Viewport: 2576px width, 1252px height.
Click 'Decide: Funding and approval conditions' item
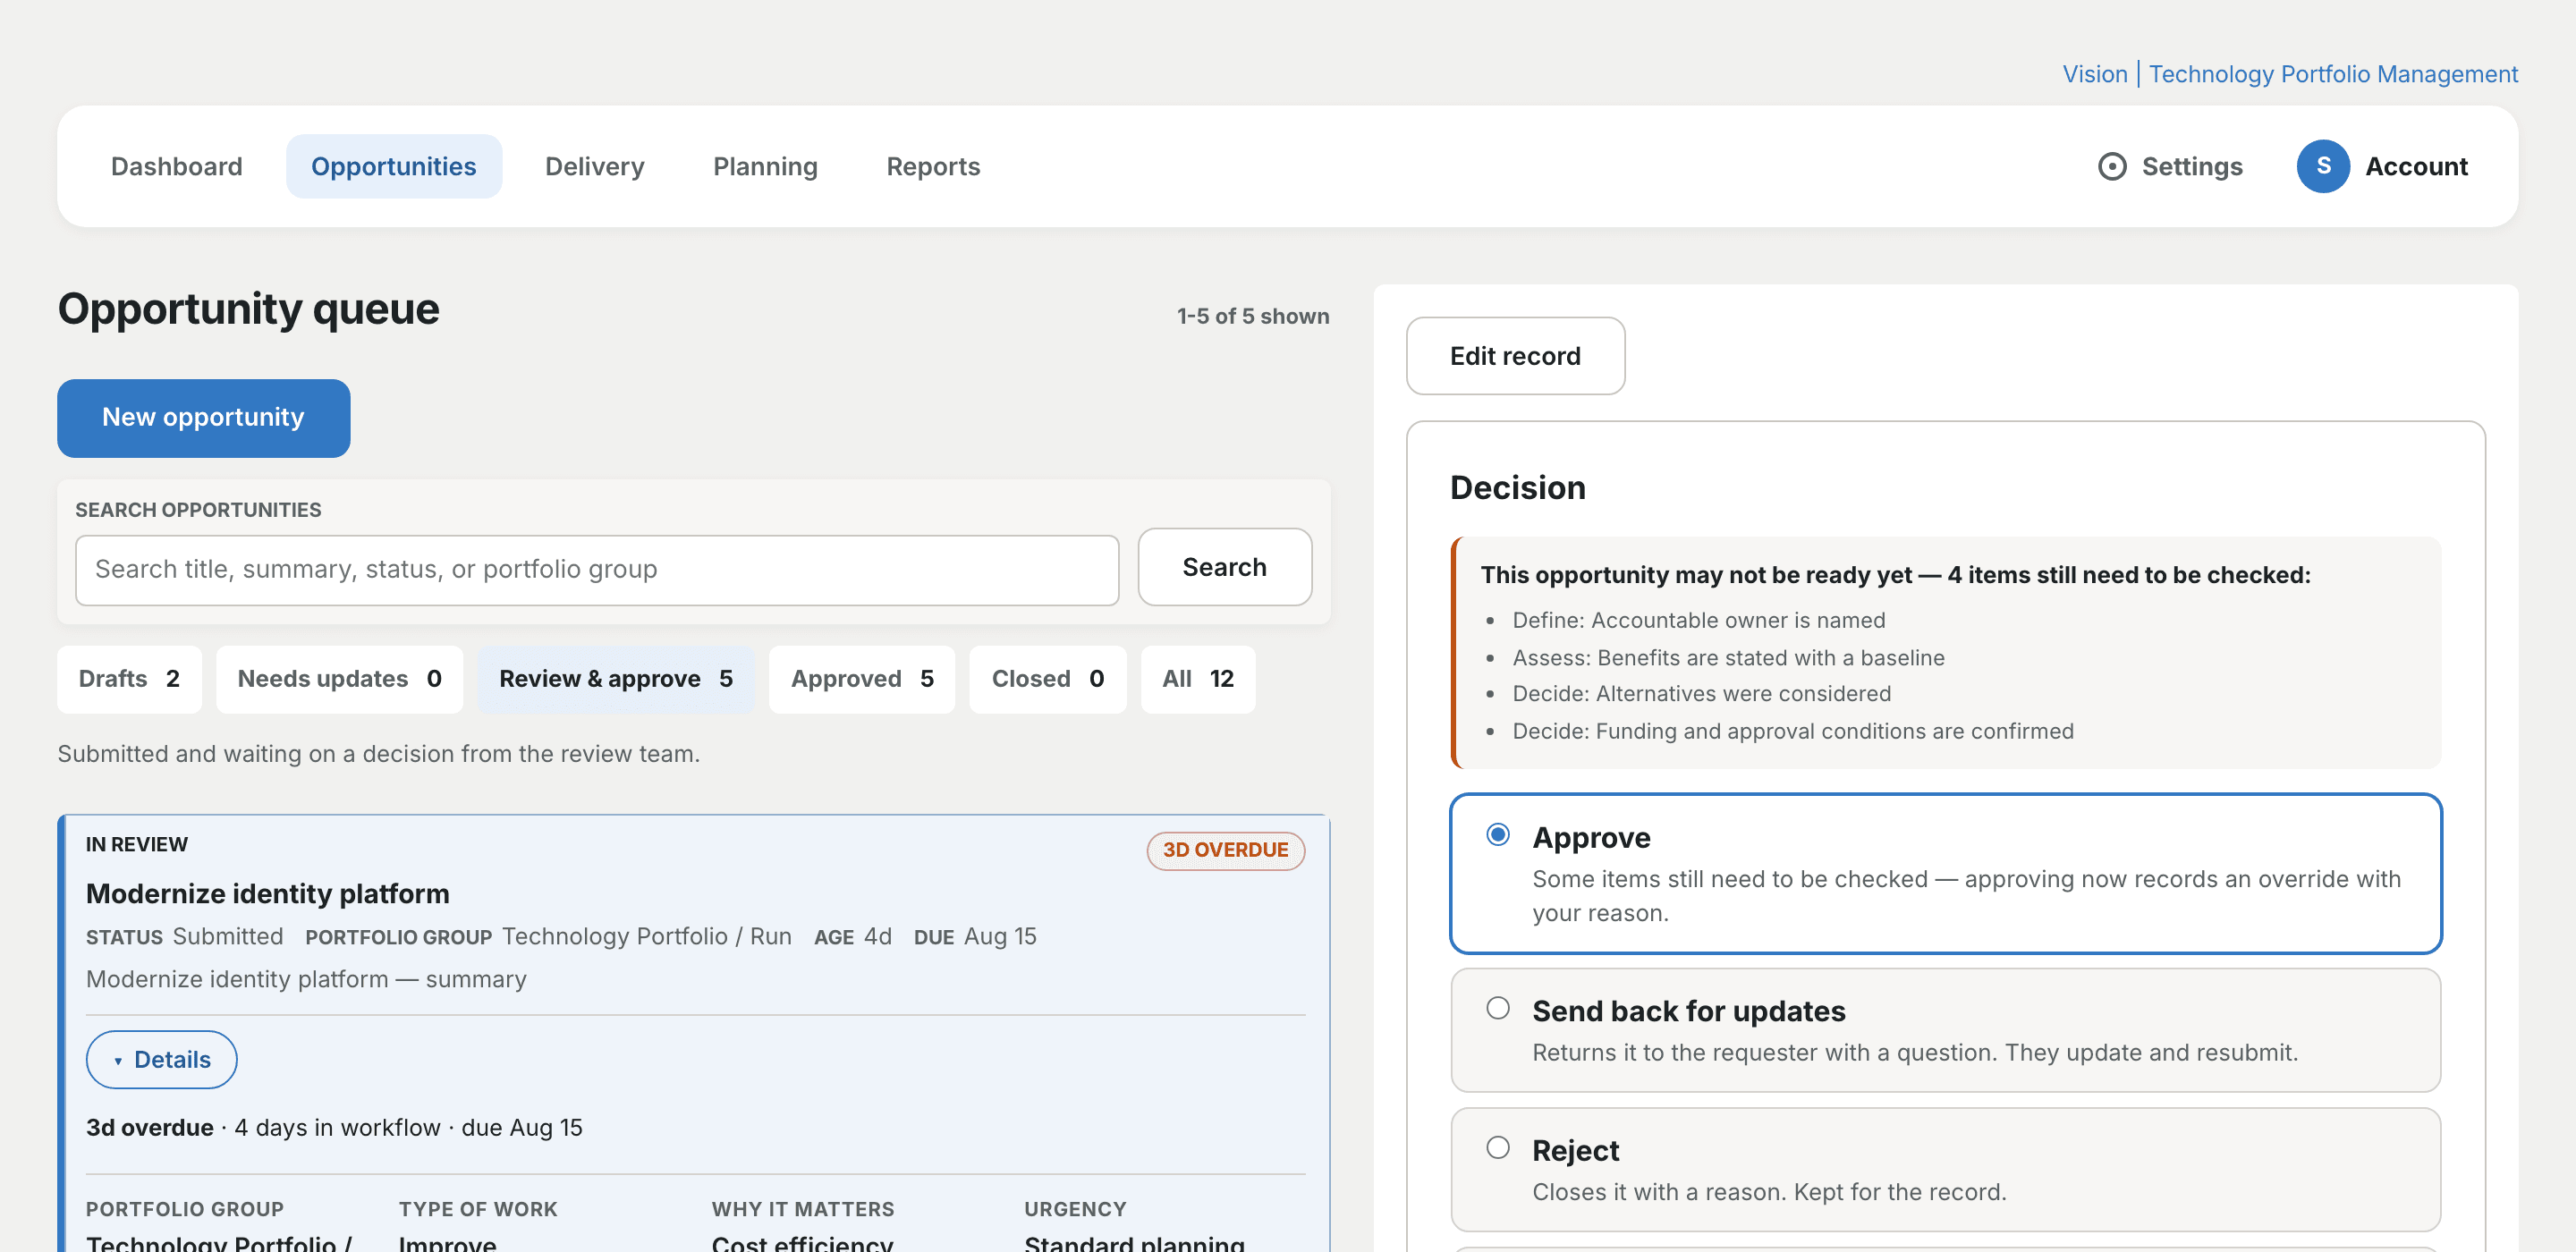point(1792,731)
